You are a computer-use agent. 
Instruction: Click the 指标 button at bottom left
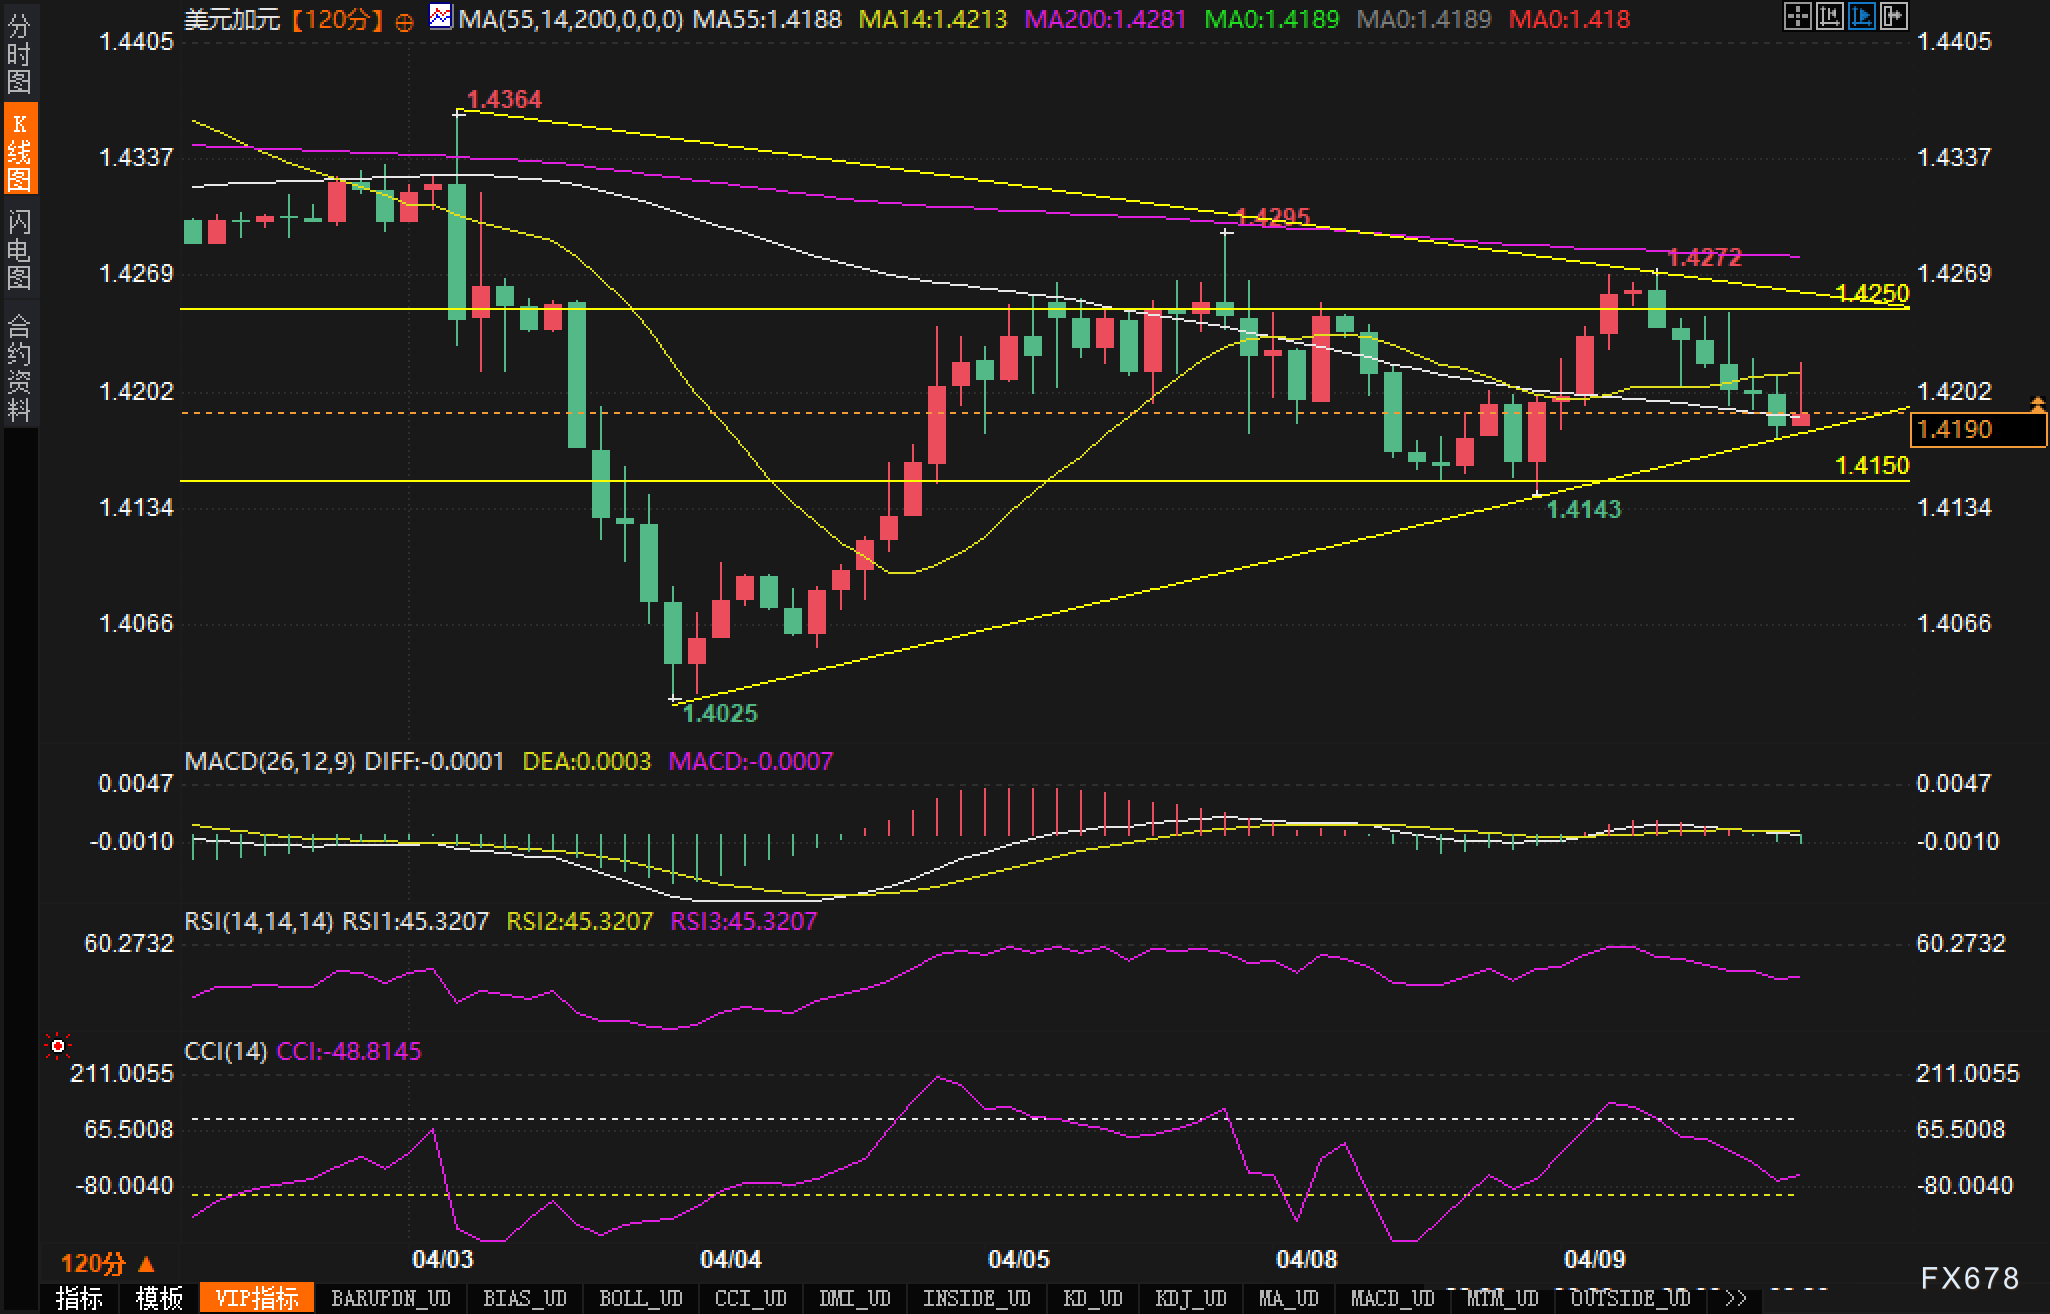(79, 1298)
